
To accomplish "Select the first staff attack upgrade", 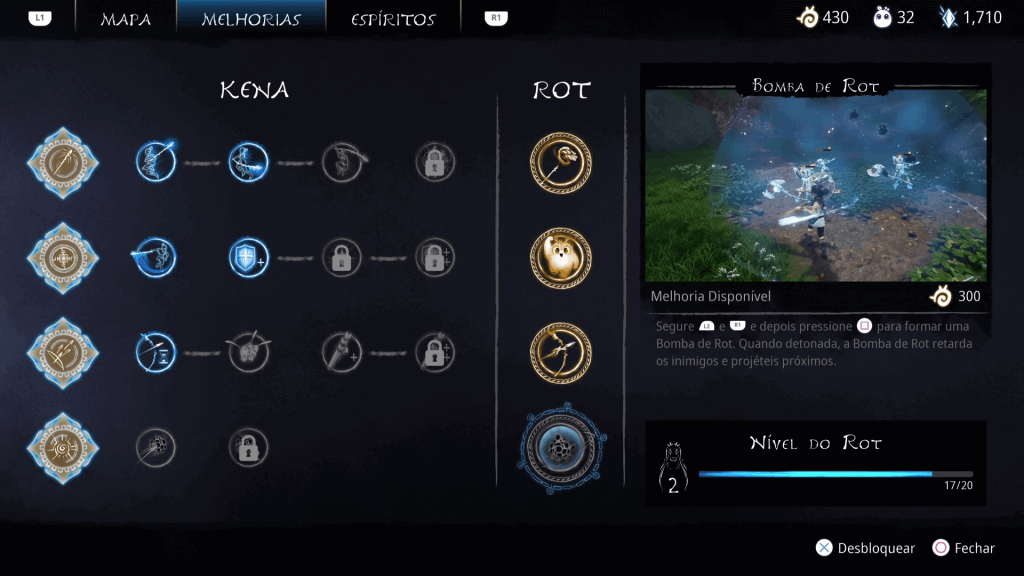I will click(x=156, y=162).
